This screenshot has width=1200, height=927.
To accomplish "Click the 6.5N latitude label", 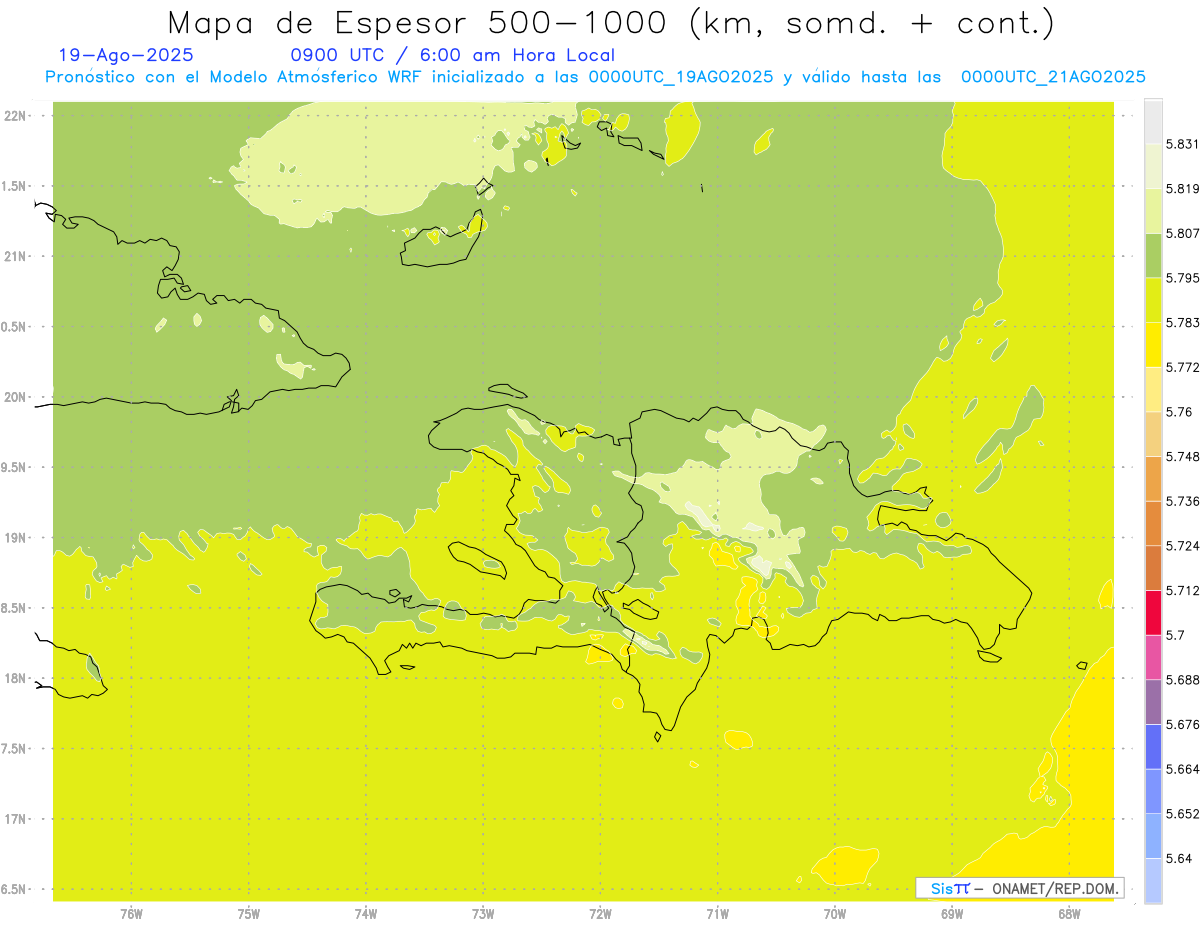I will (x=16, y=890).
